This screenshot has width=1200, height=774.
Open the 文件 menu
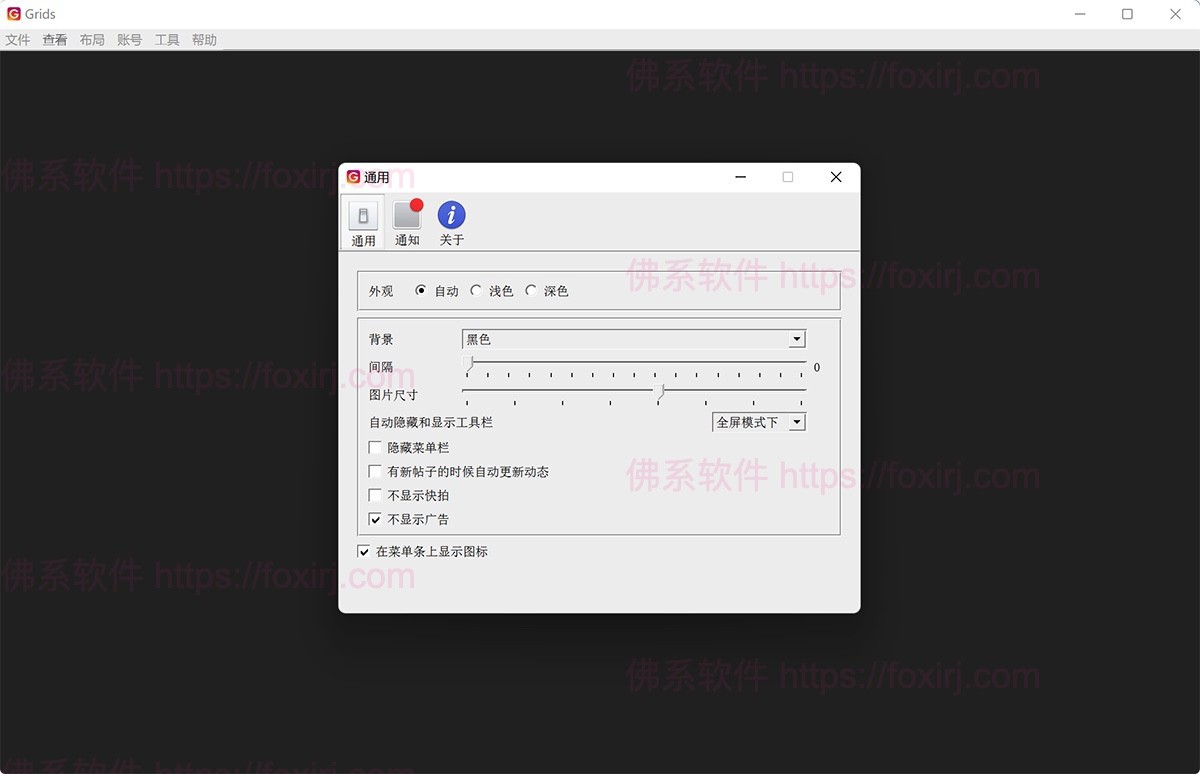tap(17, 39)
